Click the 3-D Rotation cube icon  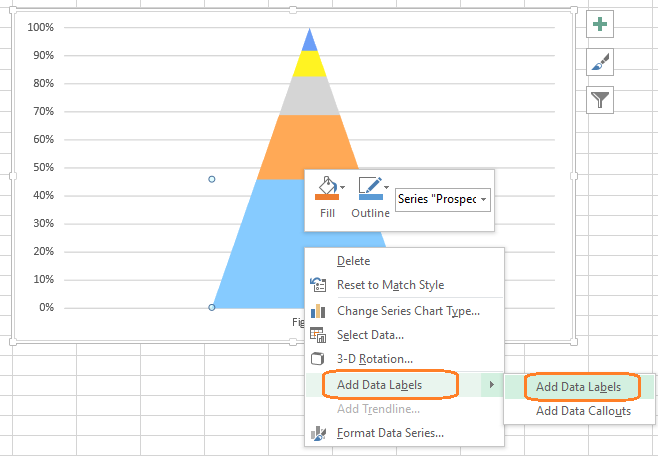(317, 359)
